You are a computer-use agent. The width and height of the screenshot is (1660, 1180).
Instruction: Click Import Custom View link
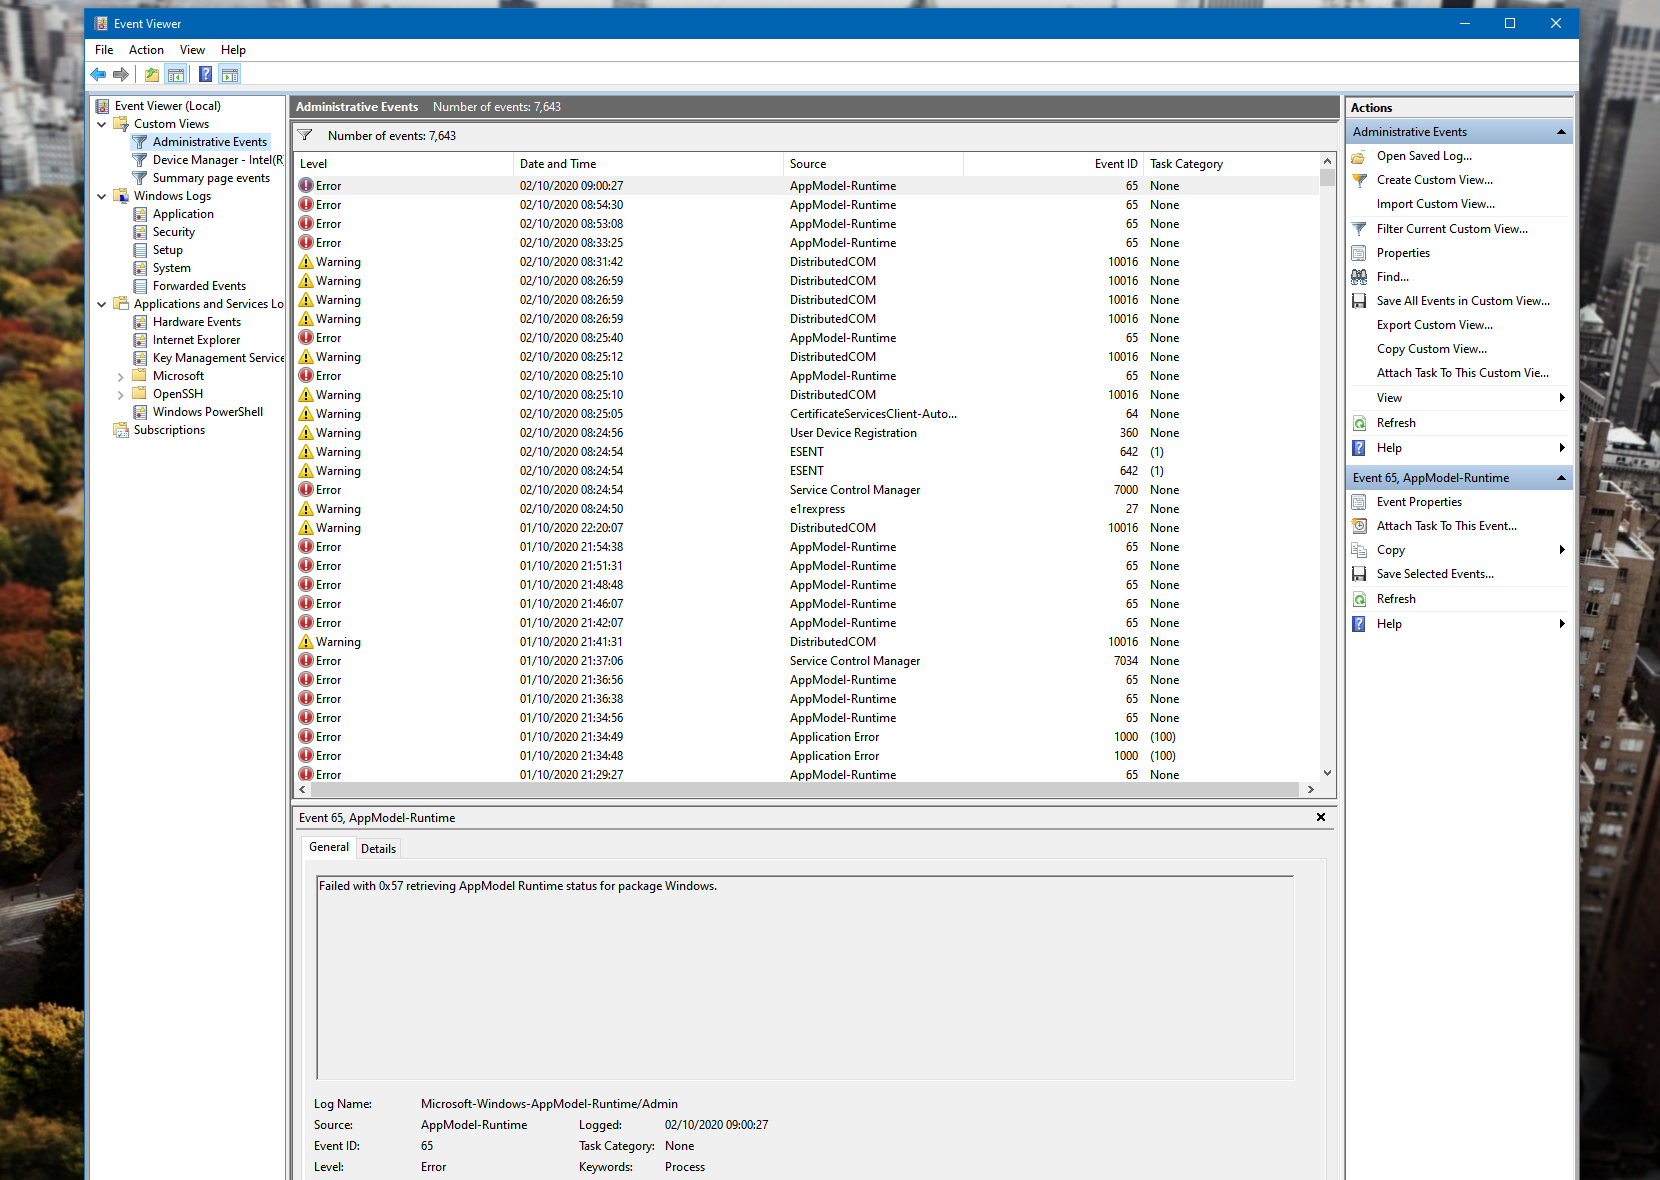coord(1436,204)
